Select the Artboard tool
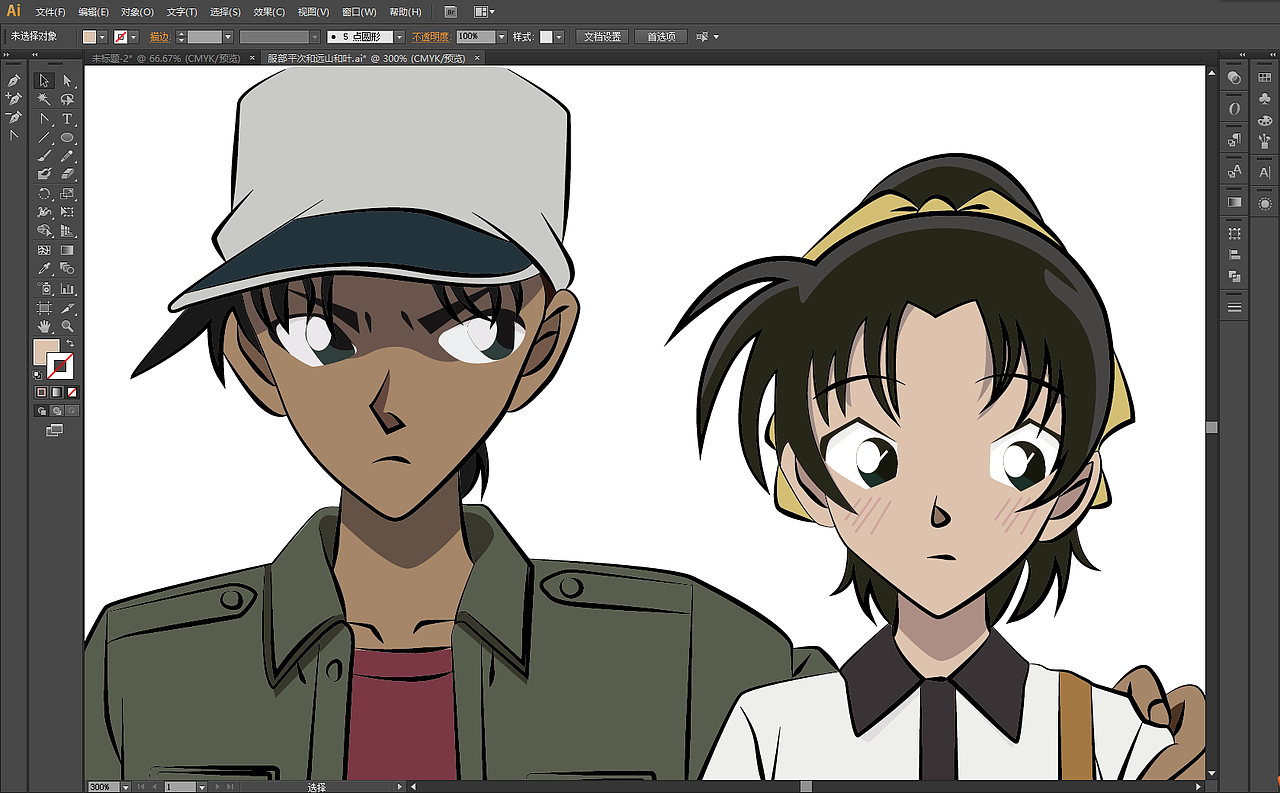Image resolution: width=1280 pixels, height=793 pixels. coord(44,307)
